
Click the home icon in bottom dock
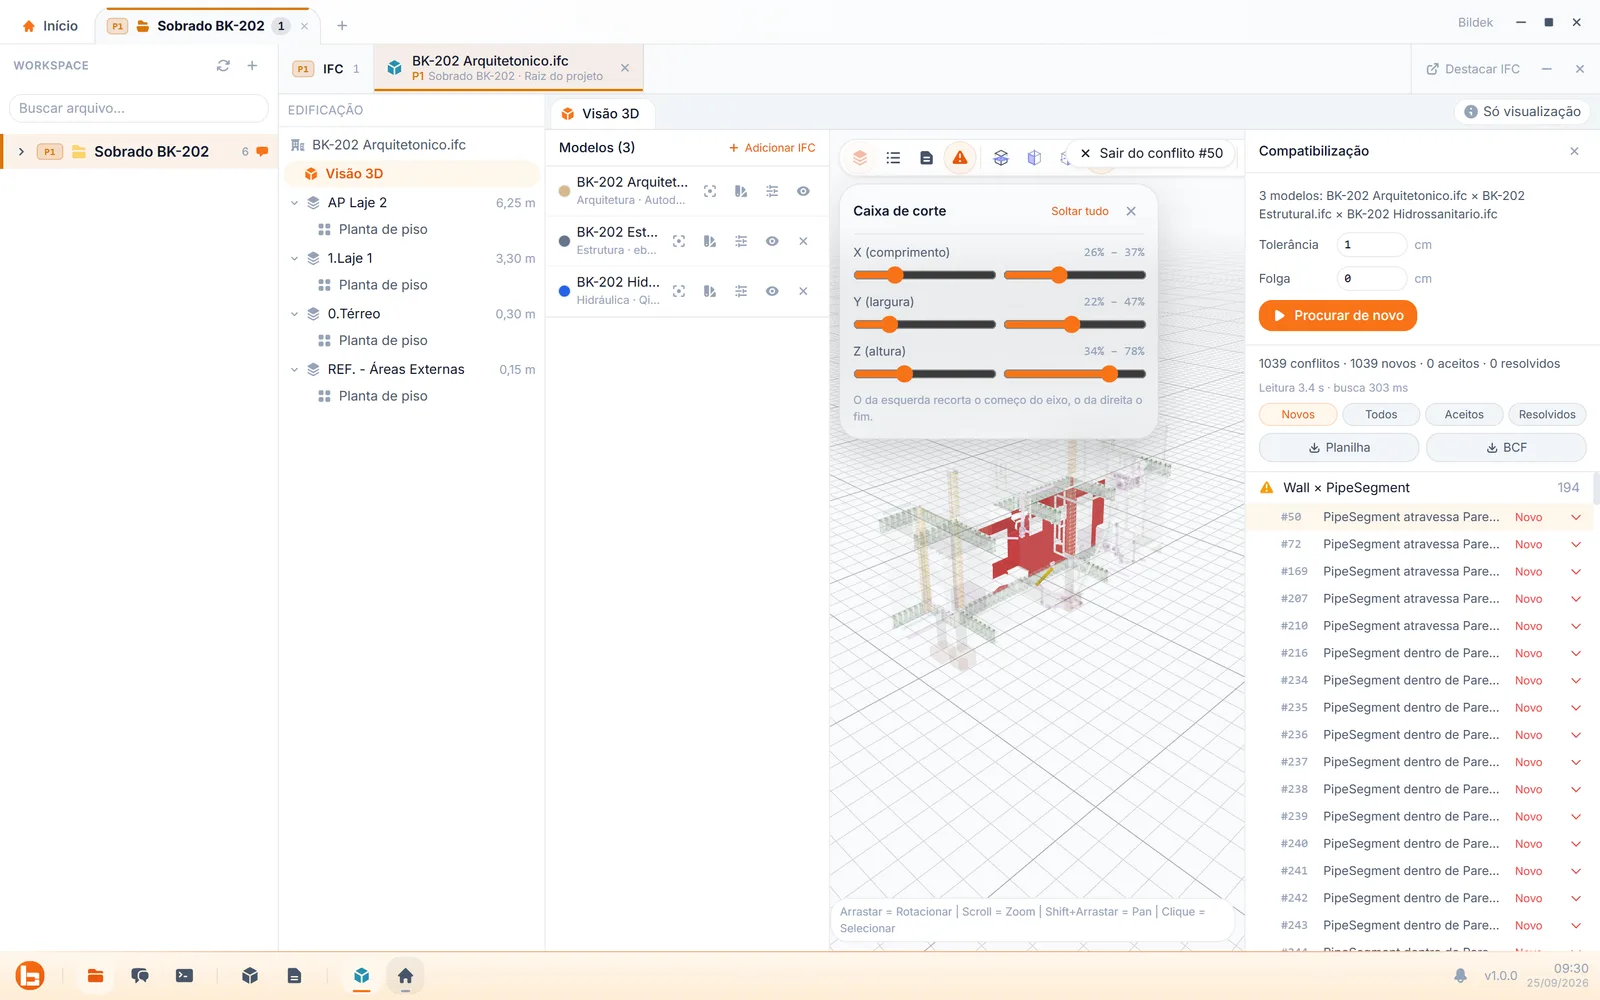(405, 975)
